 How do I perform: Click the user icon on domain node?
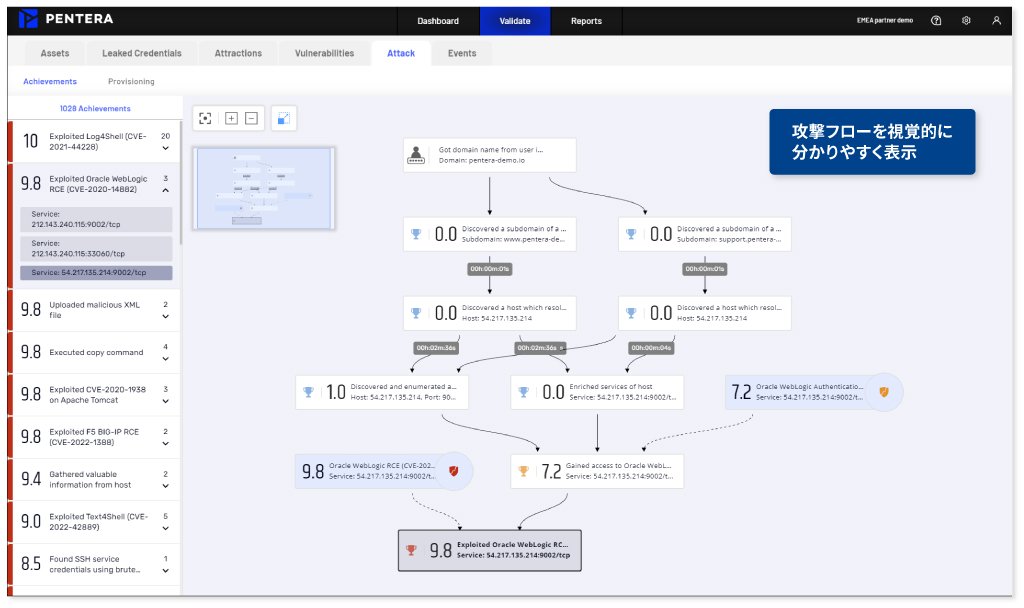click(416, 155)
